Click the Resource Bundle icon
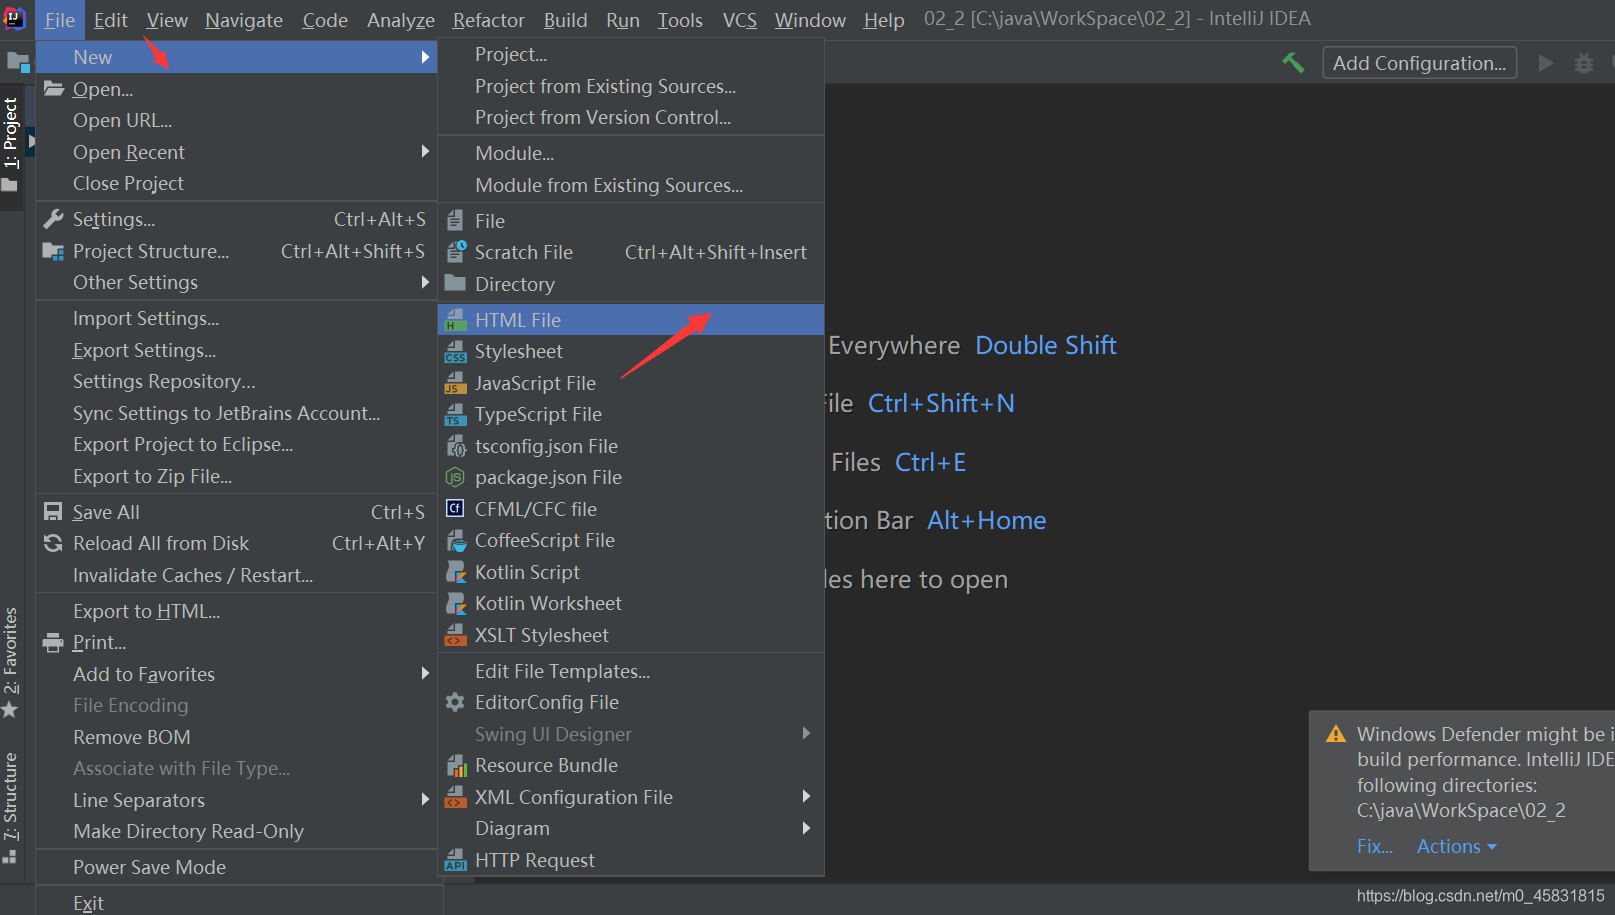This screenshot has width=1615, height=915. click(x=456, y=765)
